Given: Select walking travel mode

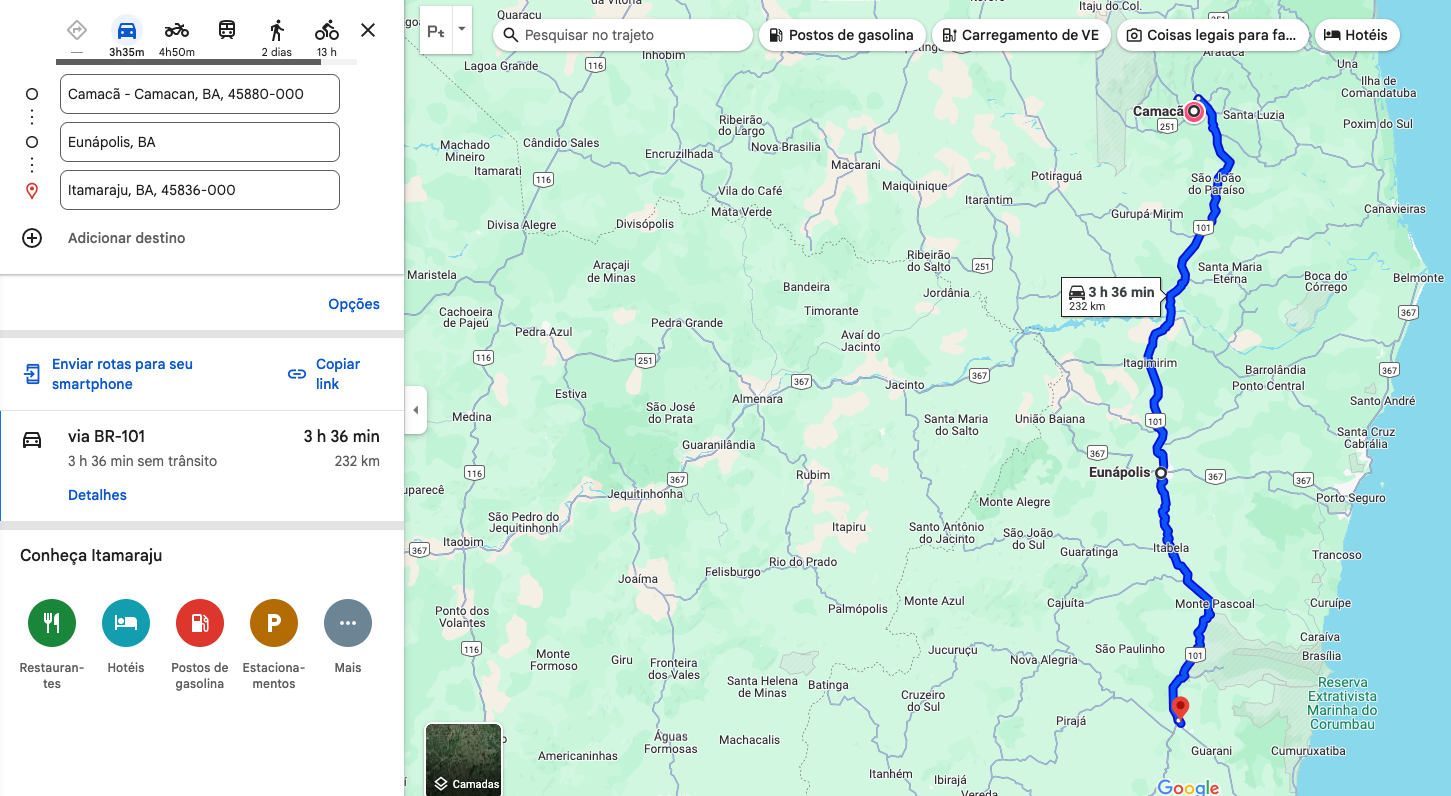Looking at the screenshot, I should 277,30.
